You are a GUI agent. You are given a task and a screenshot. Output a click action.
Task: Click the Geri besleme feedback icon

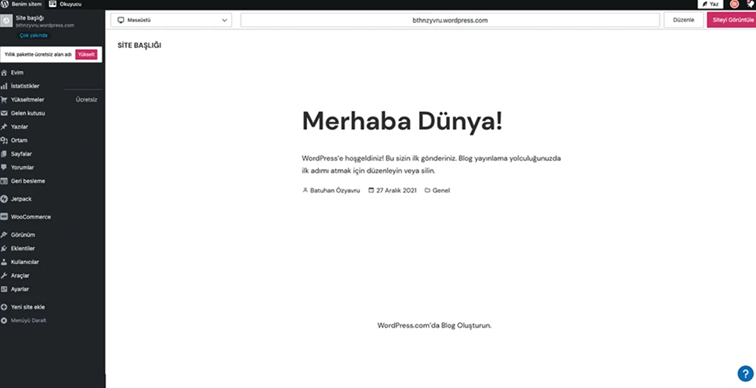coord(4,181)
